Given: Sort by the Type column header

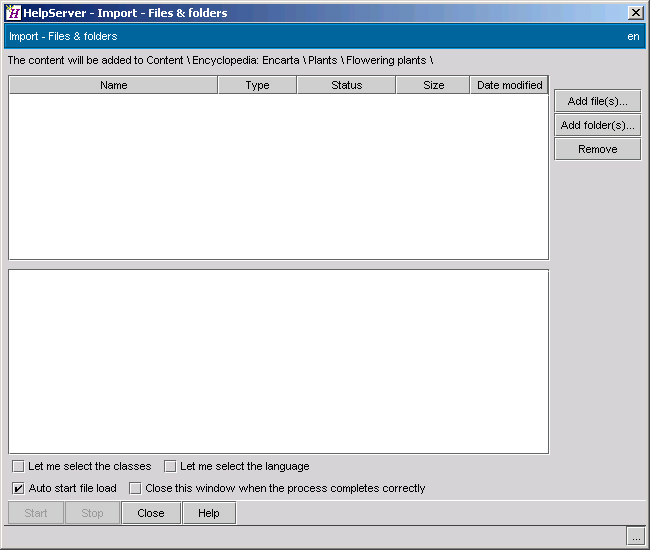Looking at the screenshot, I should tap(257, 85).
